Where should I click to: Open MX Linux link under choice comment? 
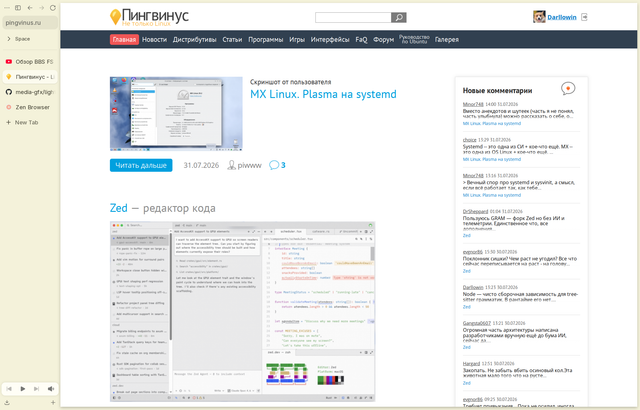pyautogui.click(x=491, y=160)
